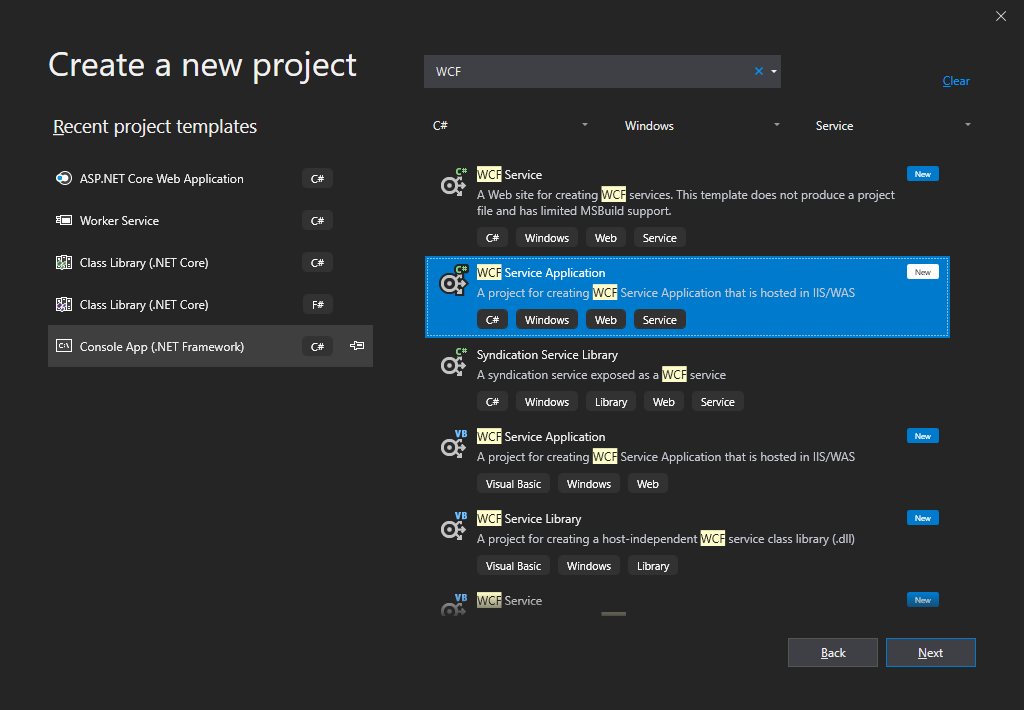Unpin the Console App template pin icon
This screenshot has width=1024, height=710.
point(357,346)
